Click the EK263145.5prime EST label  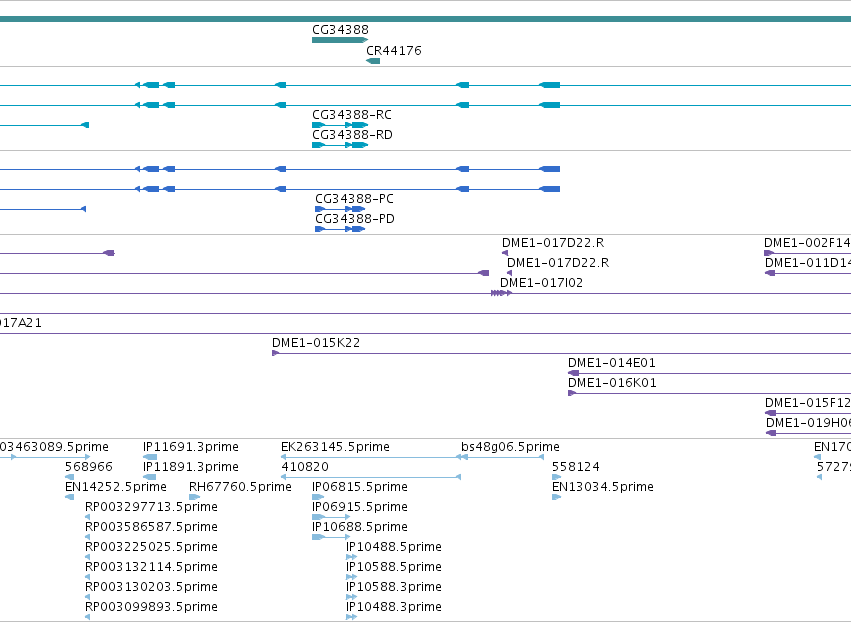coord(335,447)
